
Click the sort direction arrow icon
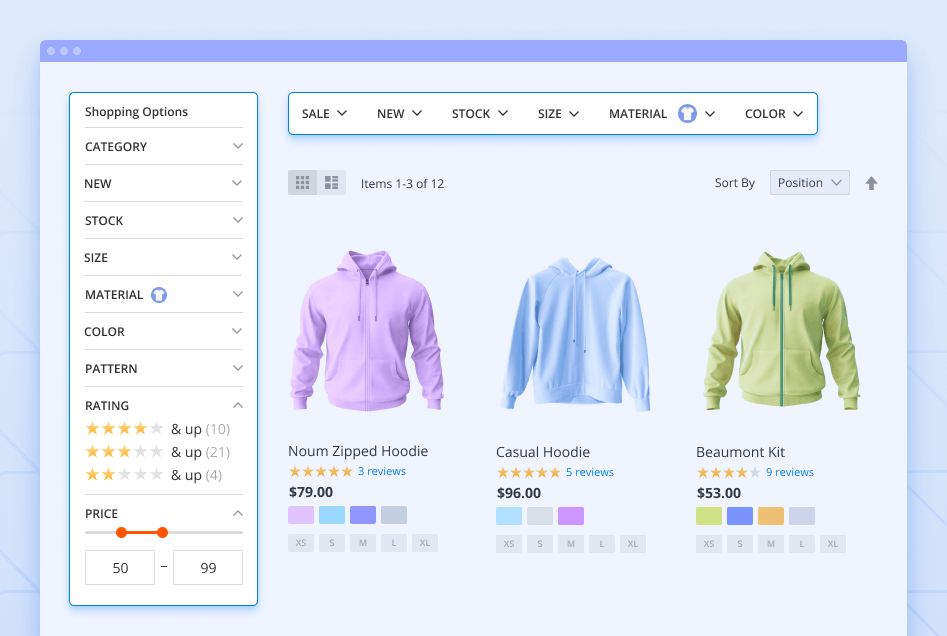pos(871,183)
